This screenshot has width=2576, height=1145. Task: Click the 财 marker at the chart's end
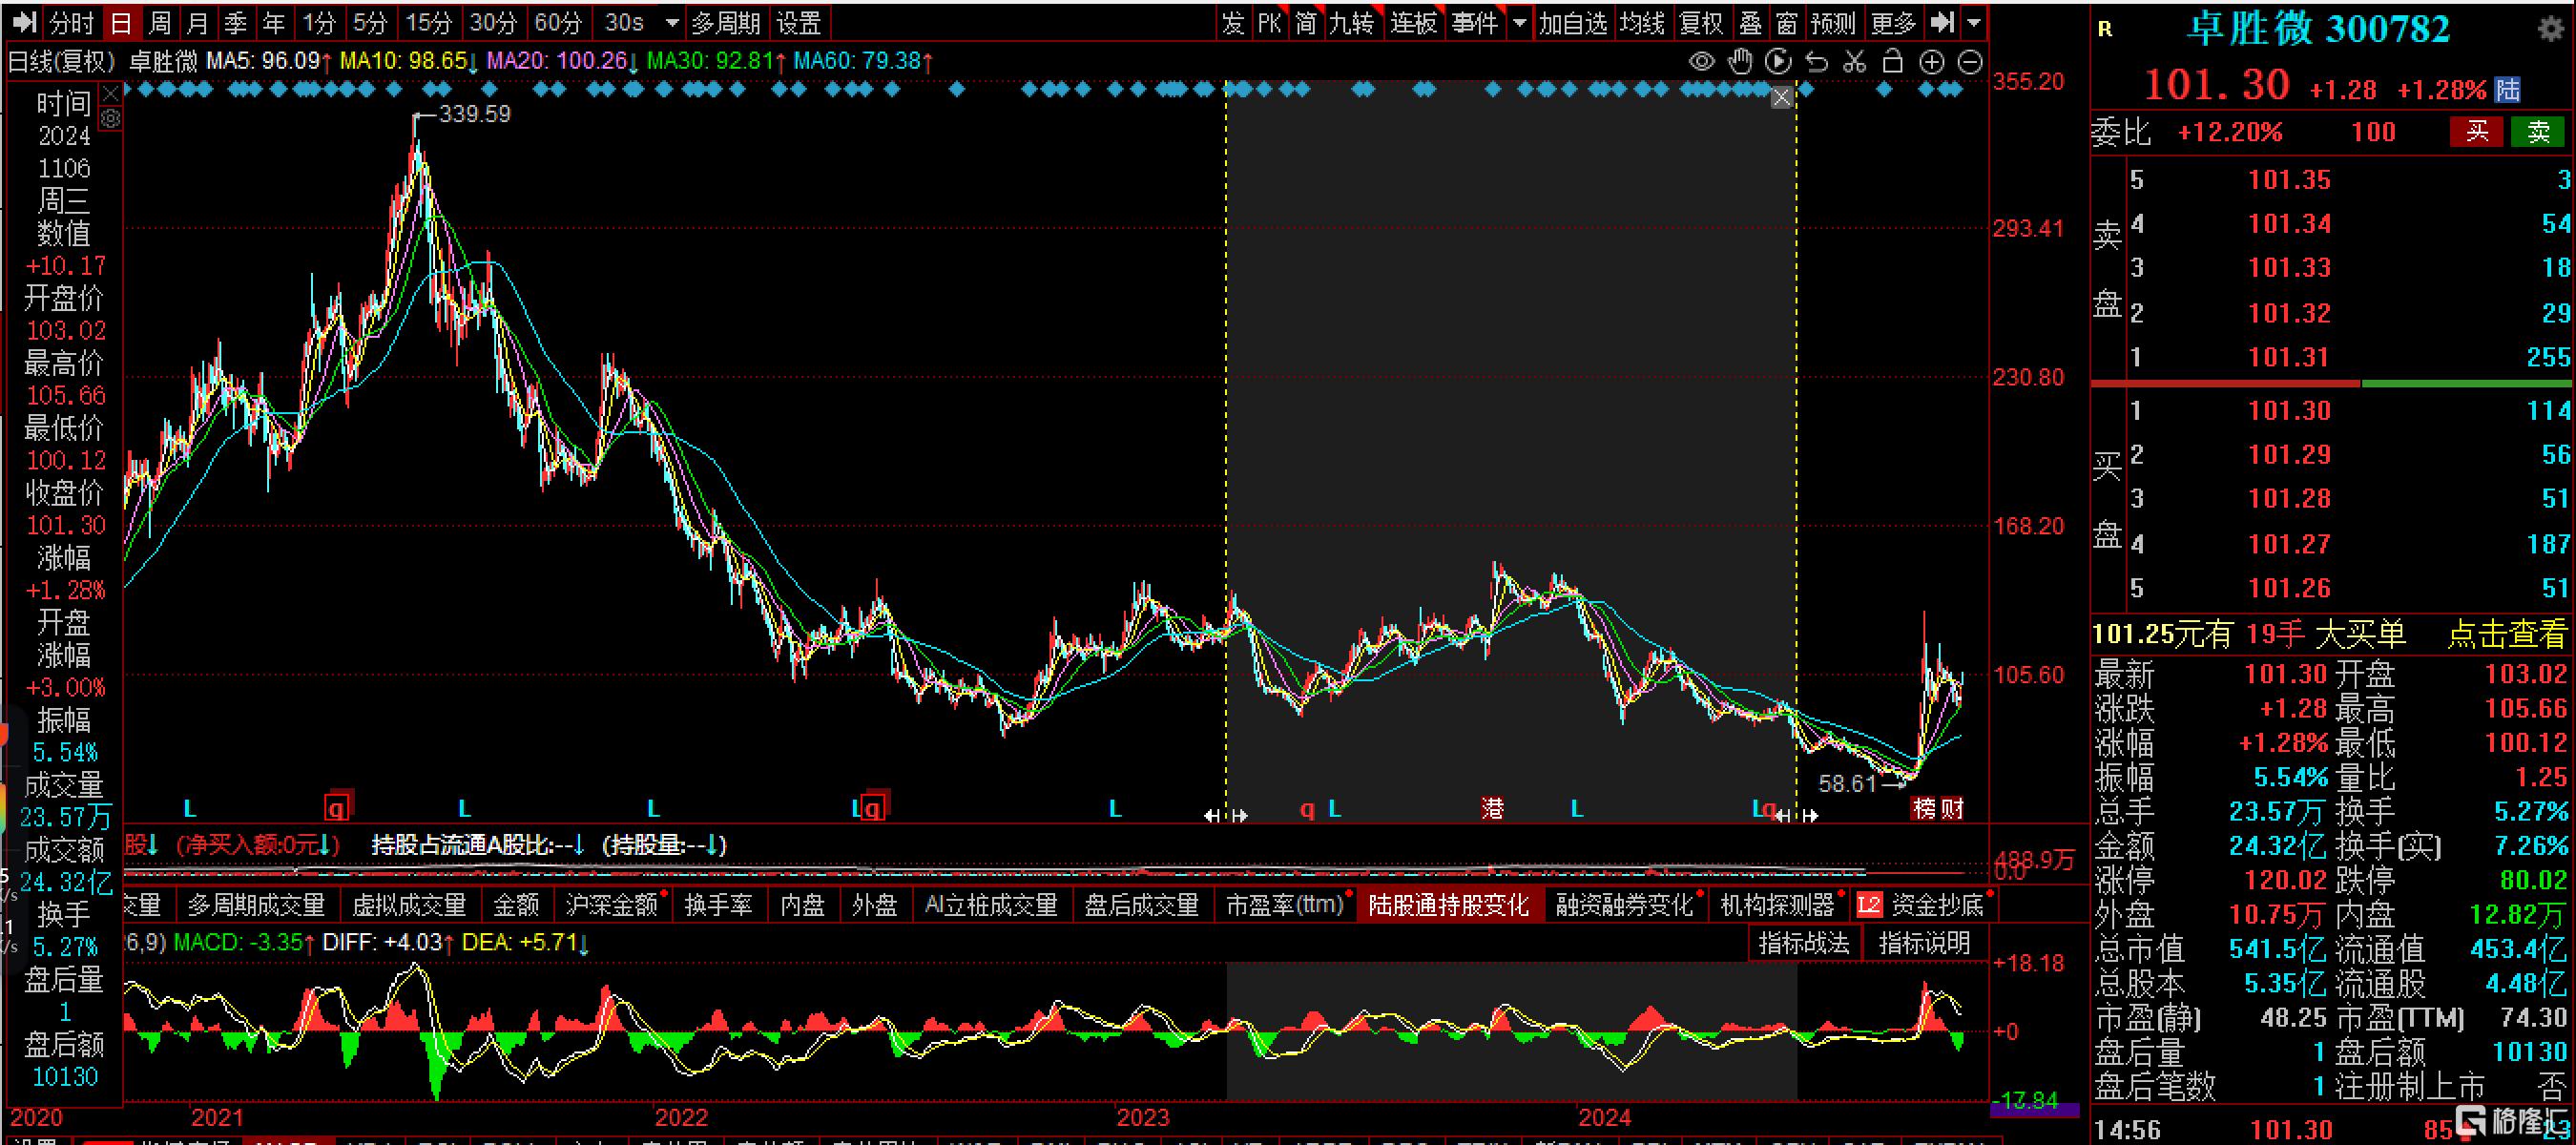pyautogui.click(x=1951, y=808)
